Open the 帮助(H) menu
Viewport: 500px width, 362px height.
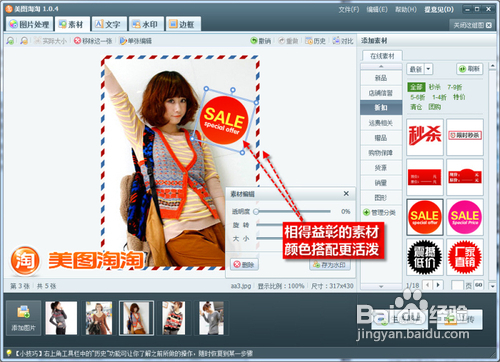[406, 9]
